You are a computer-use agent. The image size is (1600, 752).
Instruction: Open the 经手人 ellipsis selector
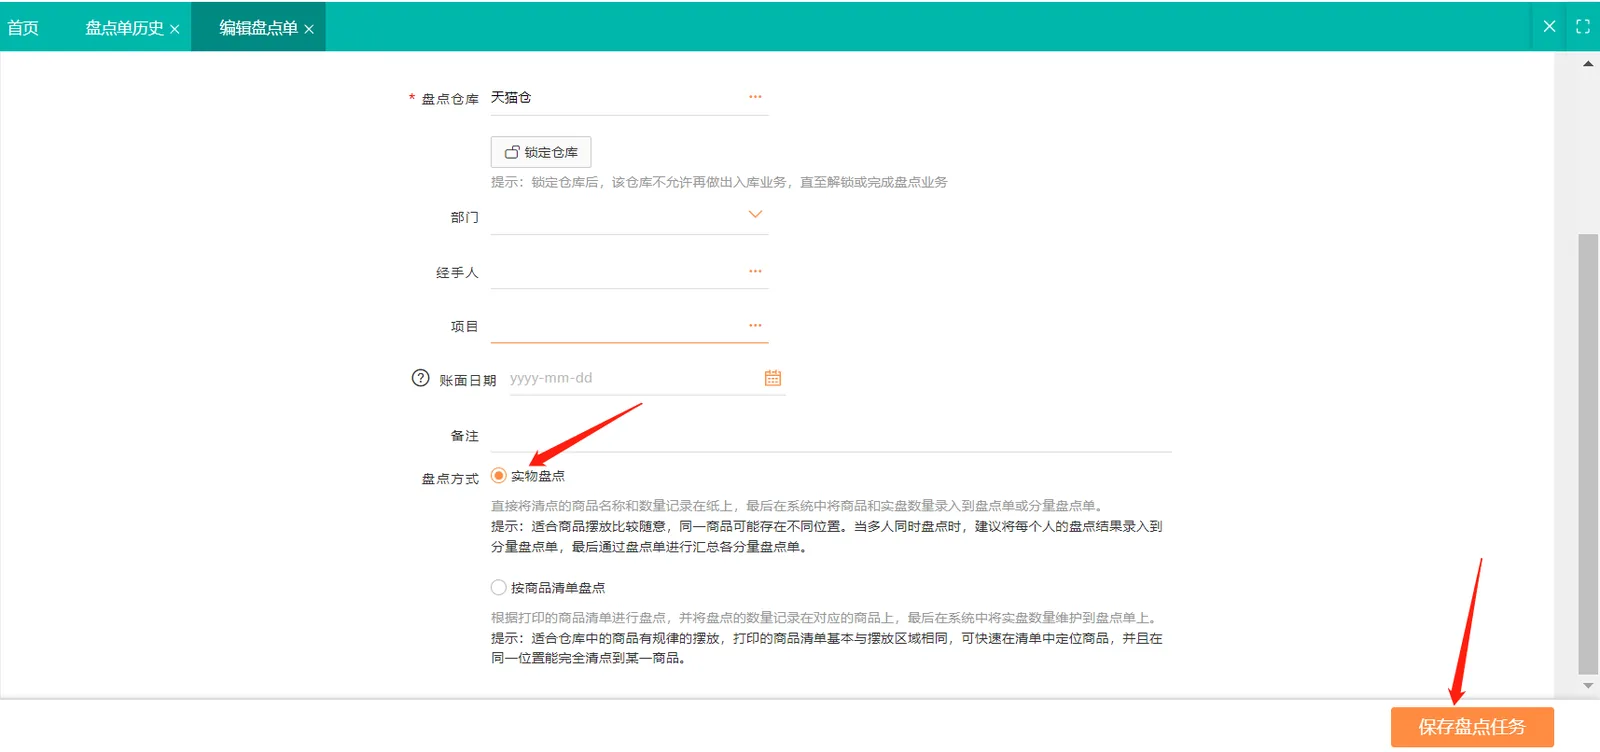point(755,271)
